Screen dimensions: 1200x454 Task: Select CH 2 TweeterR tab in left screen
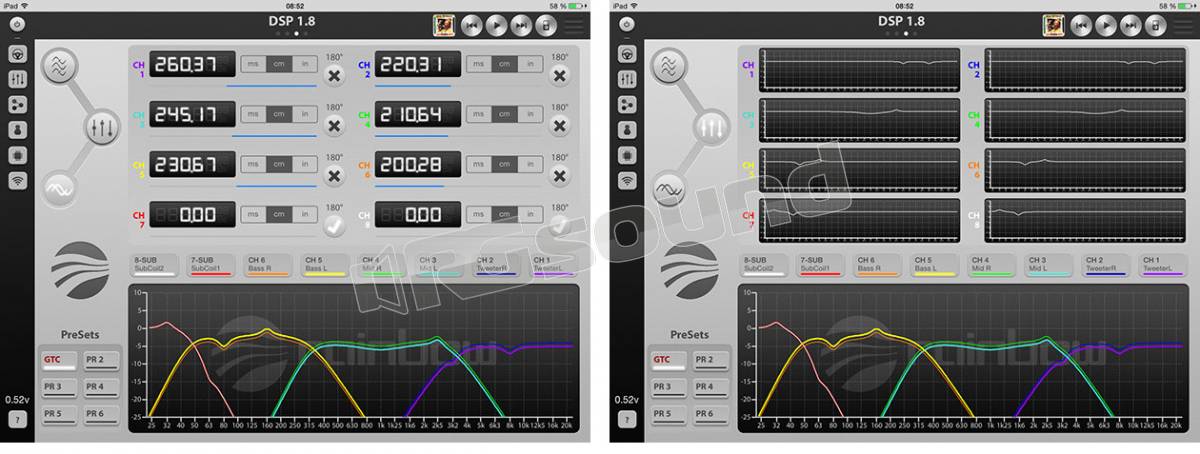tap(496, 265)
